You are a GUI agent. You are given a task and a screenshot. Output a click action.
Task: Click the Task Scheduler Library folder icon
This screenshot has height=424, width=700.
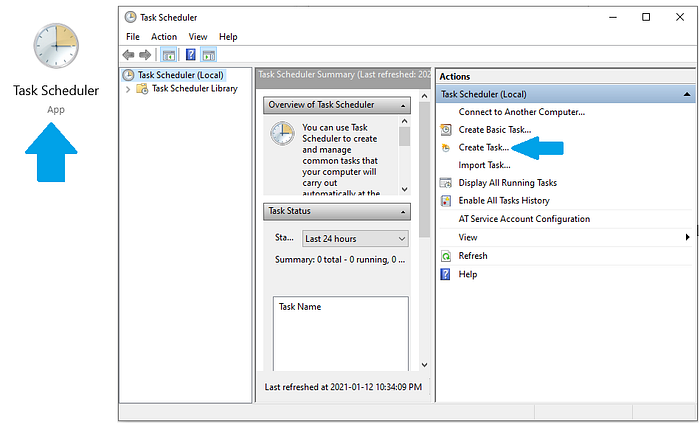(x=142, y=88)
